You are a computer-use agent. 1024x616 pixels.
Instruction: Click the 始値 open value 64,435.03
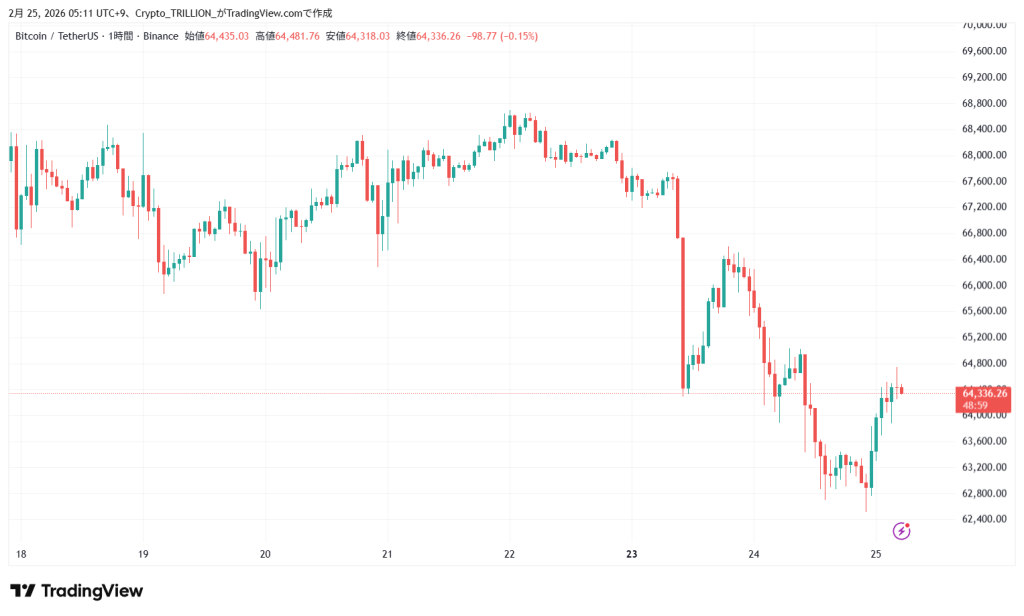coord(227,36)
